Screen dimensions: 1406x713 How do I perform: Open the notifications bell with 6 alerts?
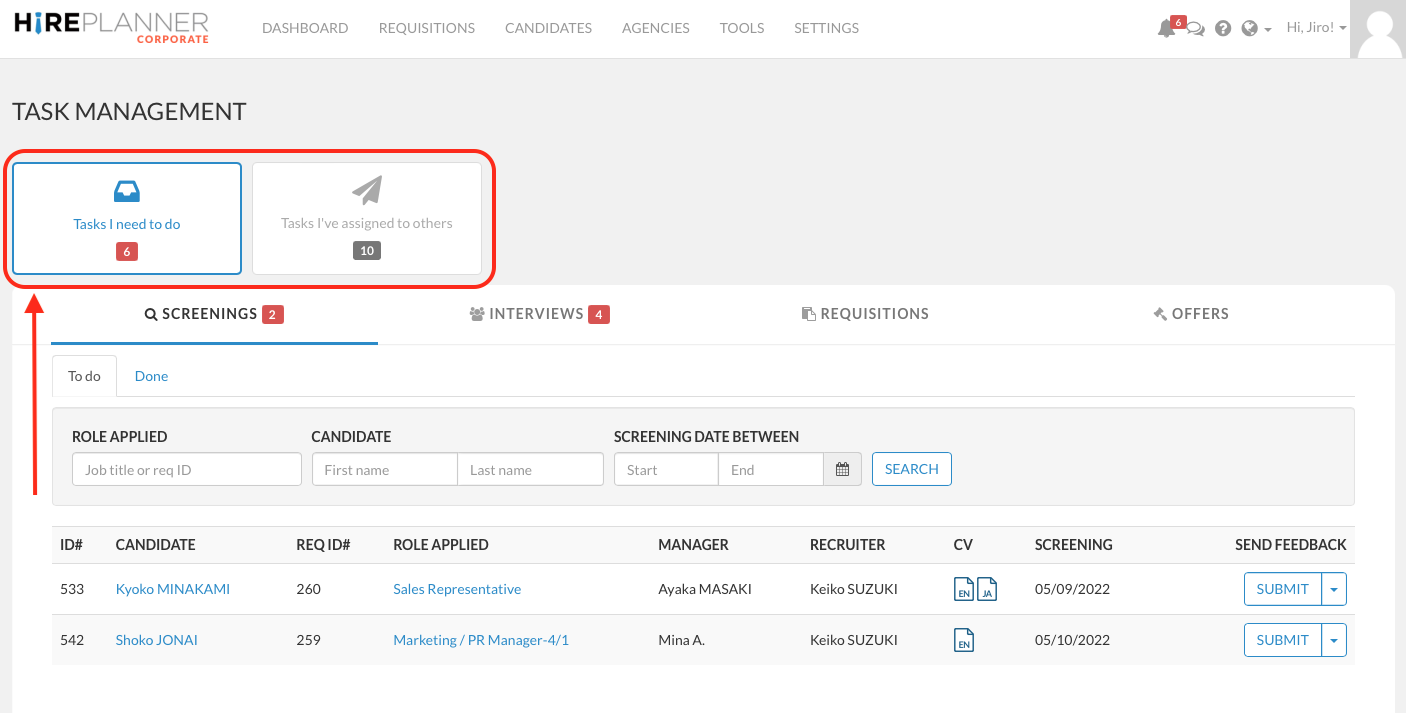click(x=1166, y=27)
